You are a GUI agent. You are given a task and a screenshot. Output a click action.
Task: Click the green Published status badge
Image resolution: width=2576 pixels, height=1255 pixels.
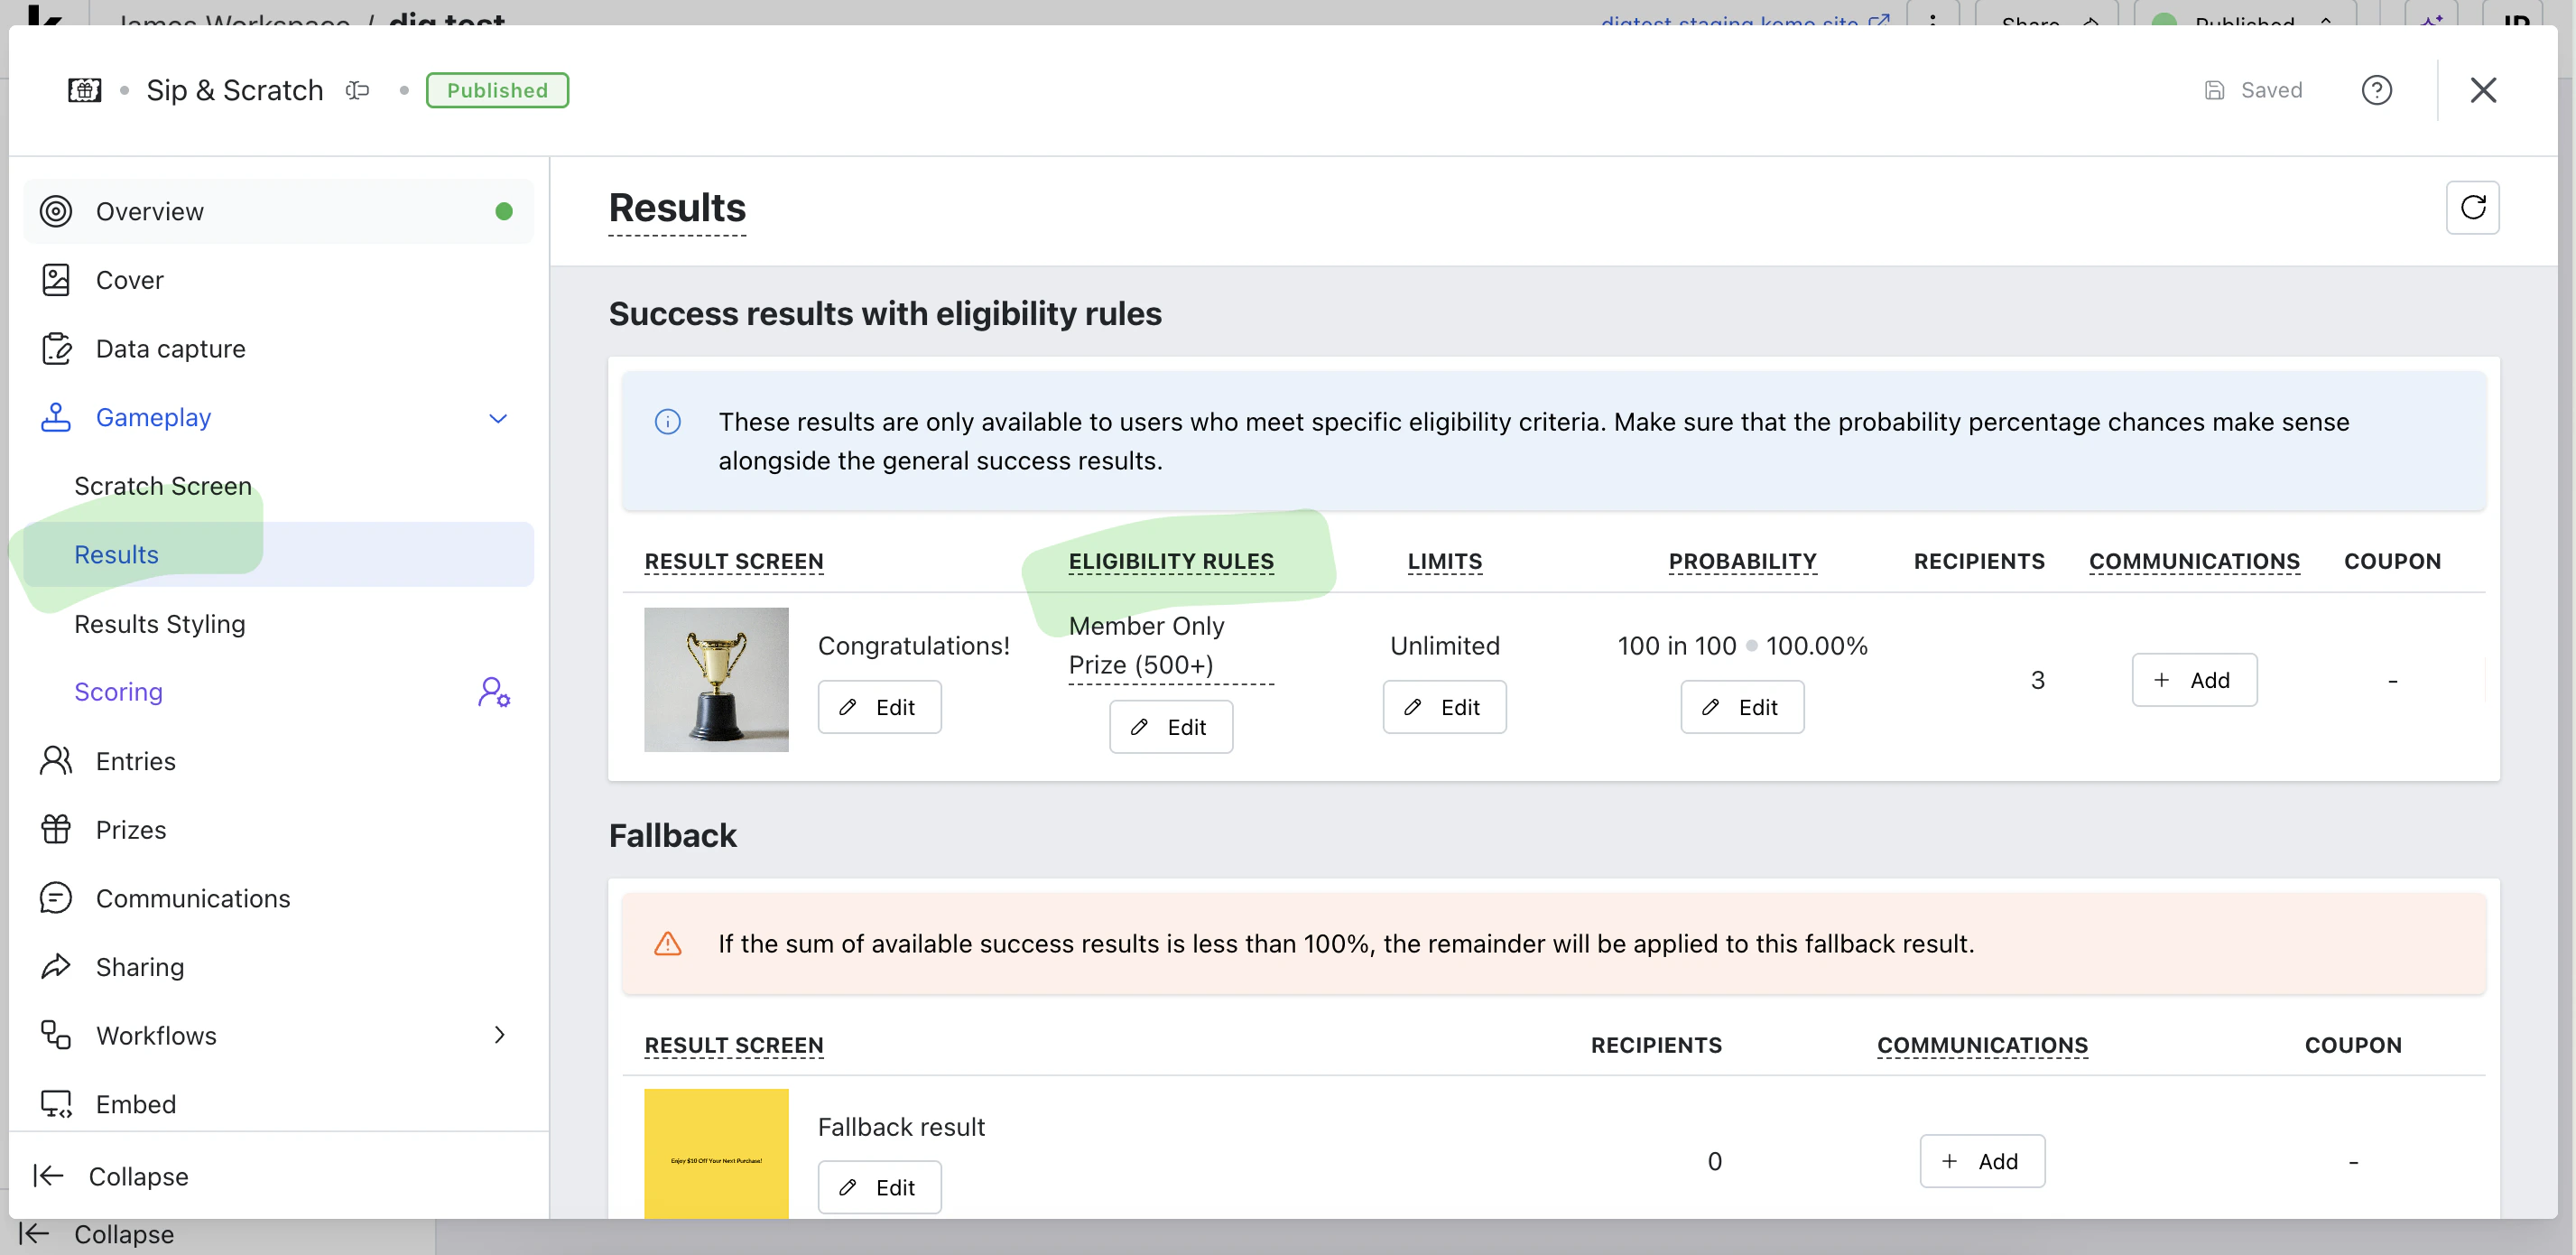coord(497,90)
